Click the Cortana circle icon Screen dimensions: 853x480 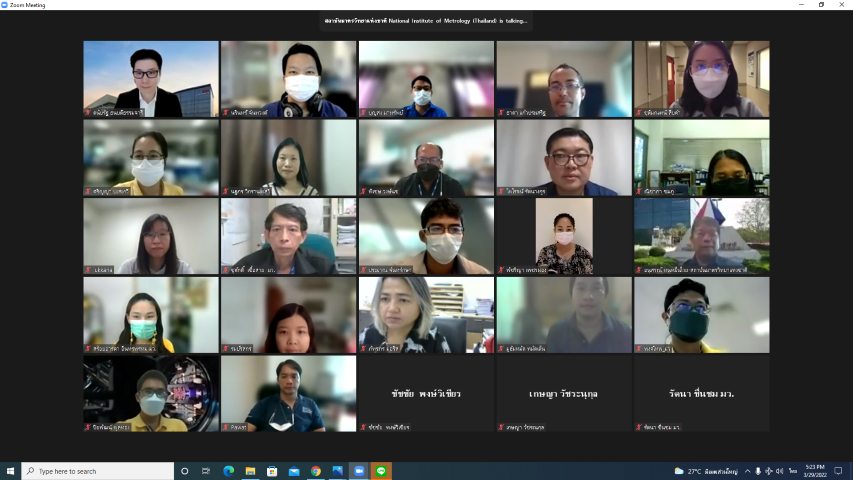tap(185, 471)
